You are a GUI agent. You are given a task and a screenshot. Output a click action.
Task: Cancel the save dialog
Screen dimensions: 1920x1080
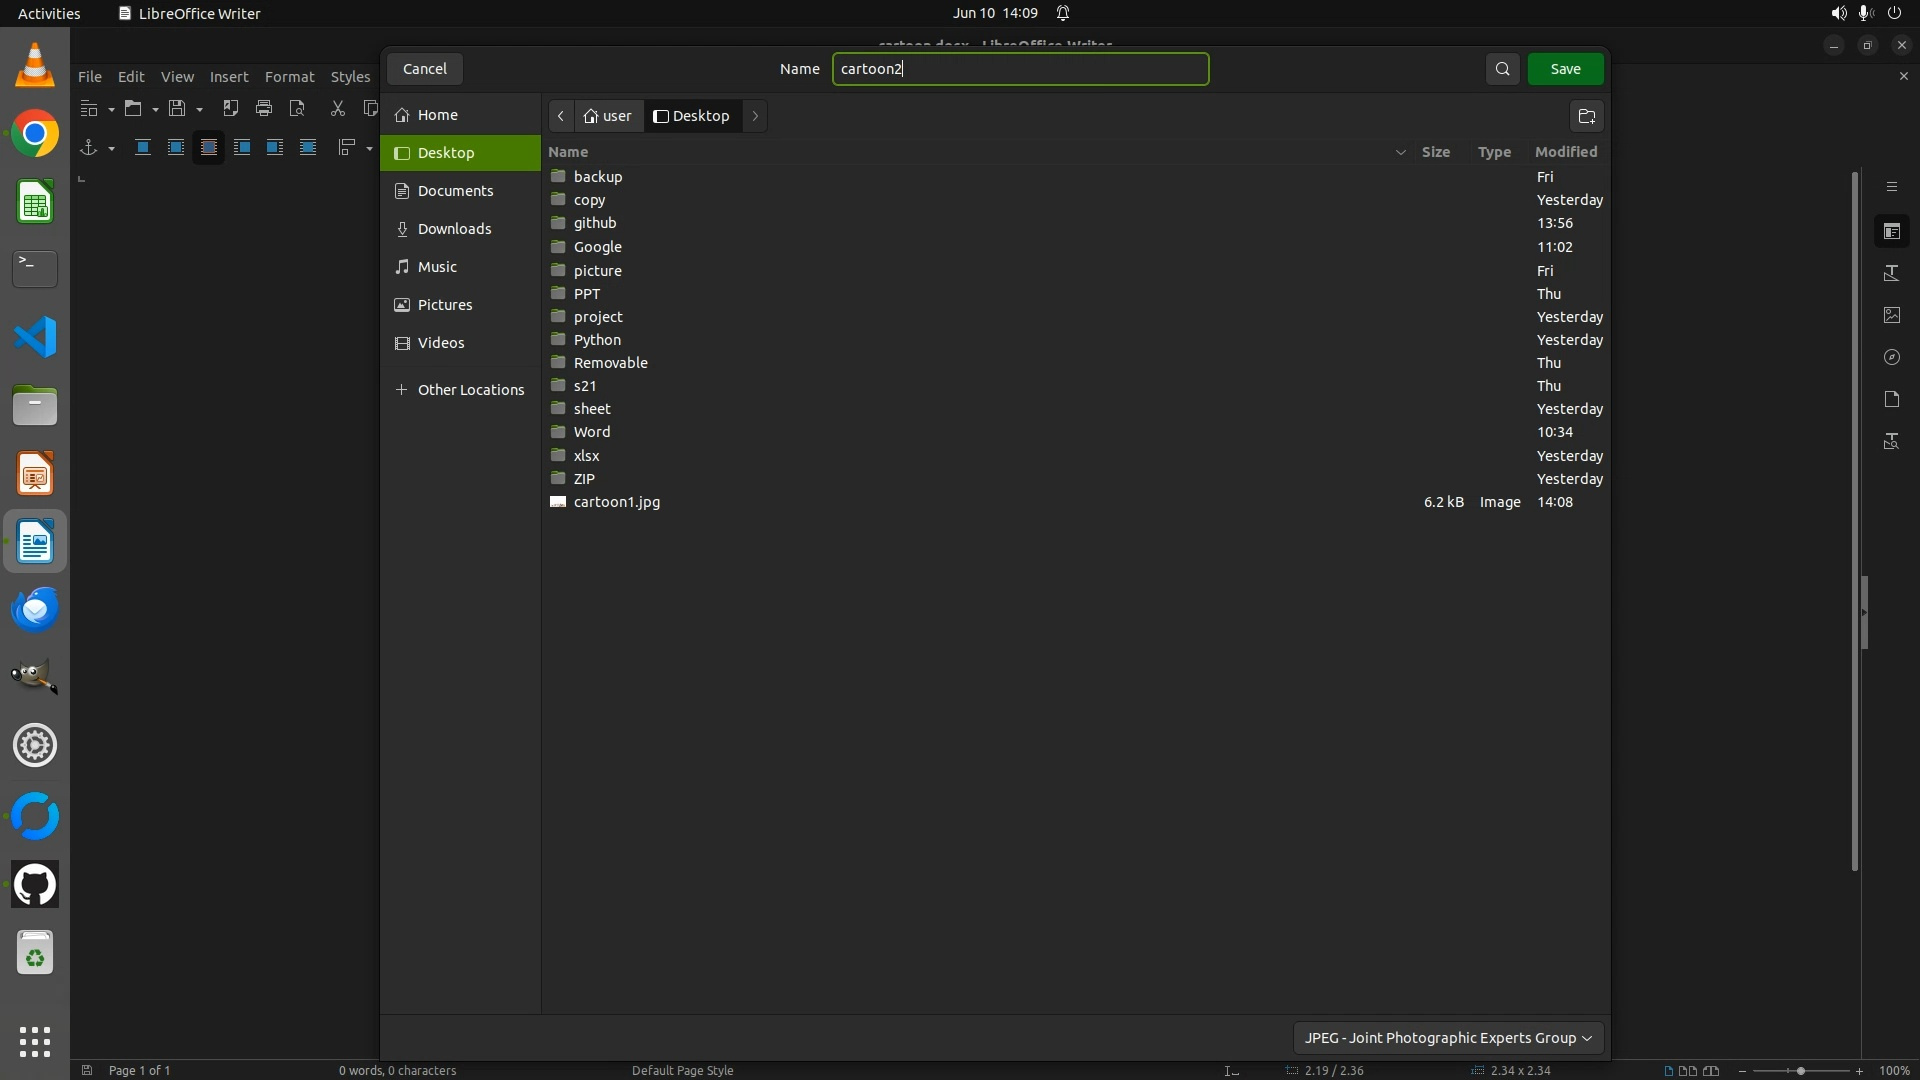425,69
